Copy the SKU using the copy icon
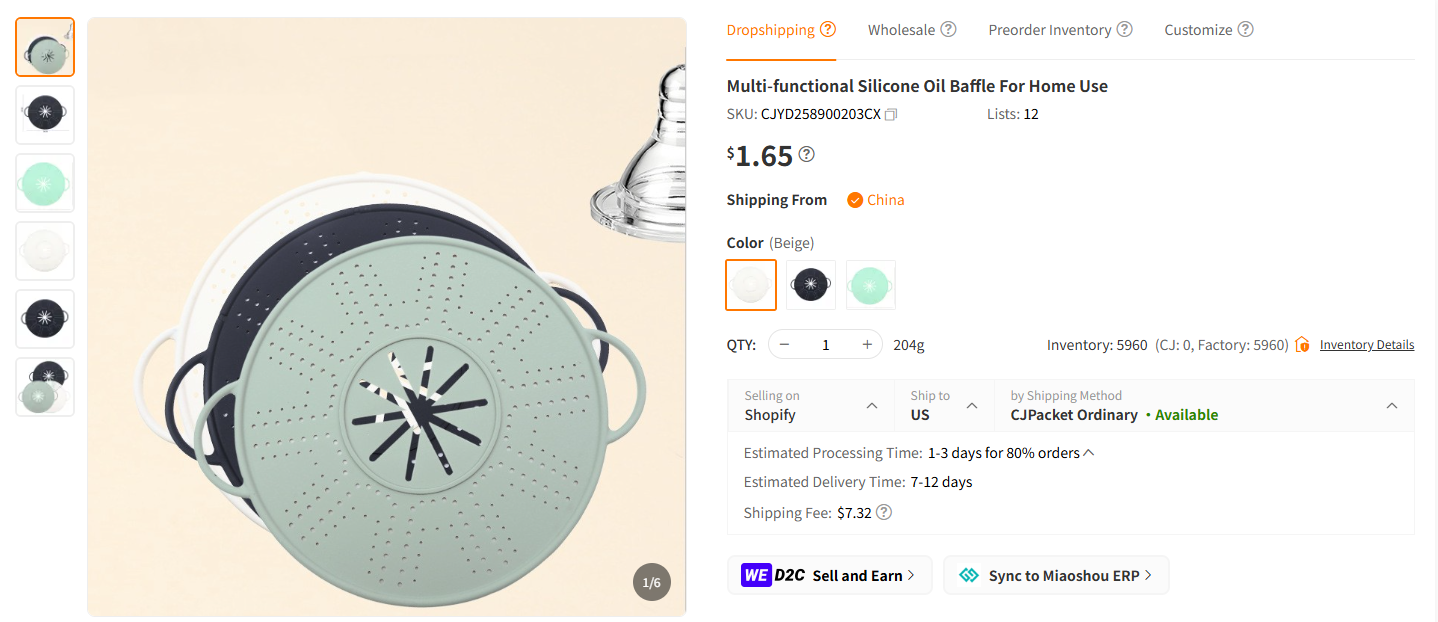Screen dimensions: 1438x622 point(890,114)
